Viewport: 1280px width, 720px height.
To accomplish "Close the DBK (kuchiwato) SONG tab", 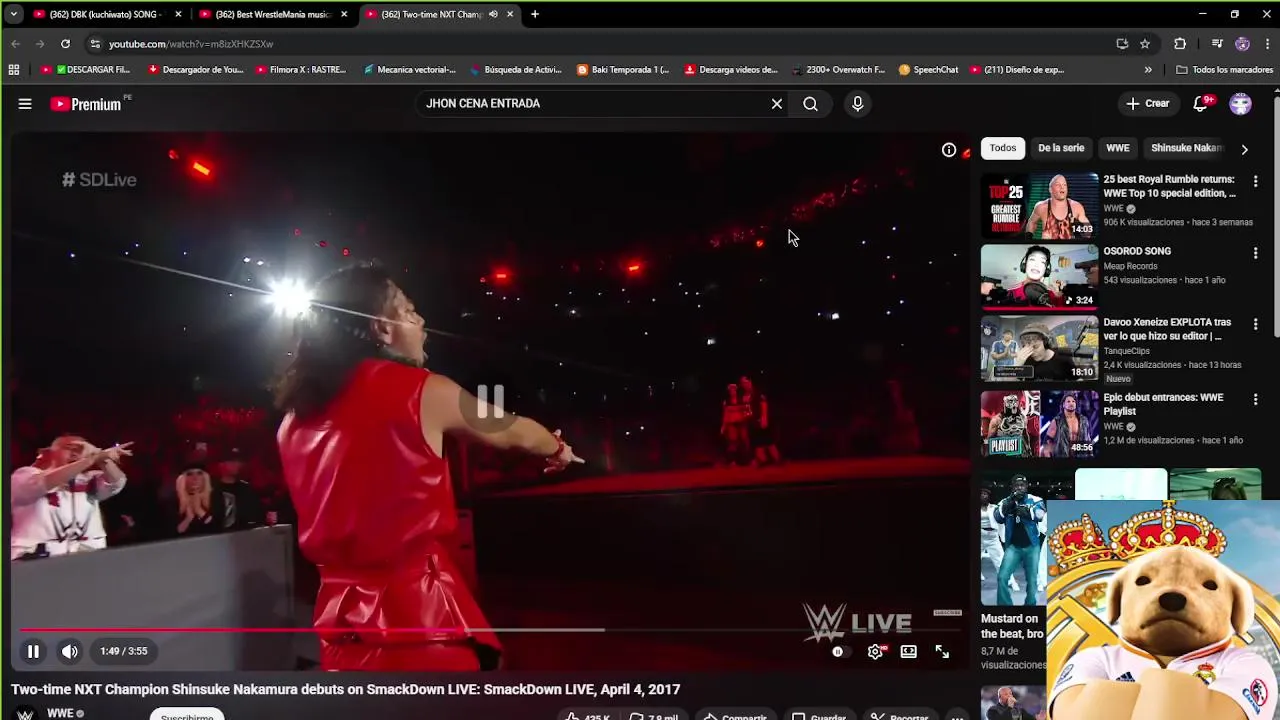I will pyautogui.click(x=178, y=15).
